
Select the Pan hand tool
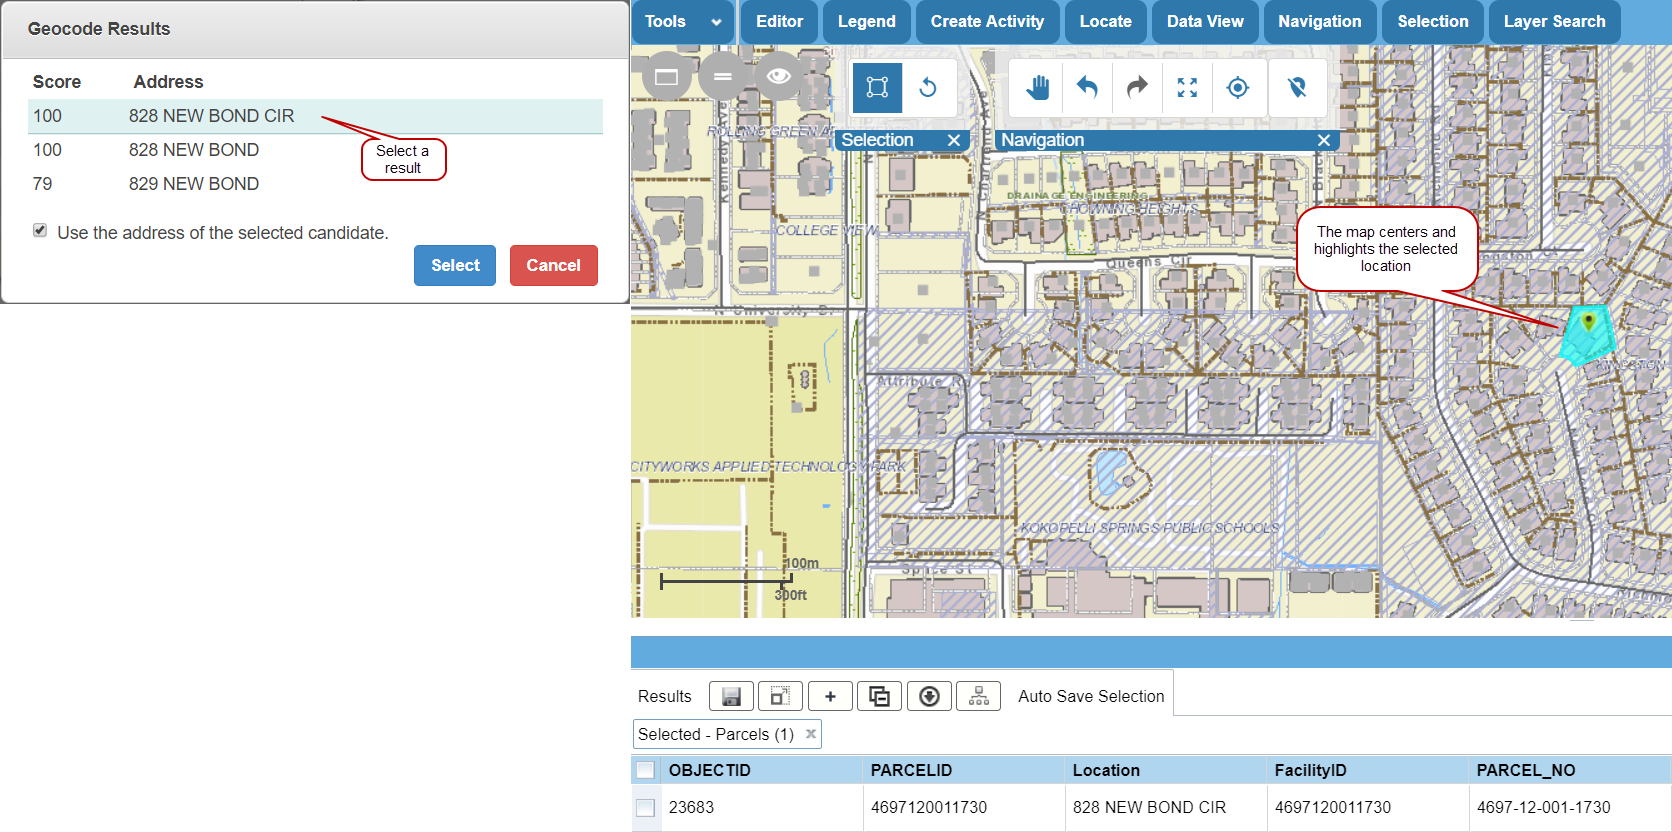1037,88
